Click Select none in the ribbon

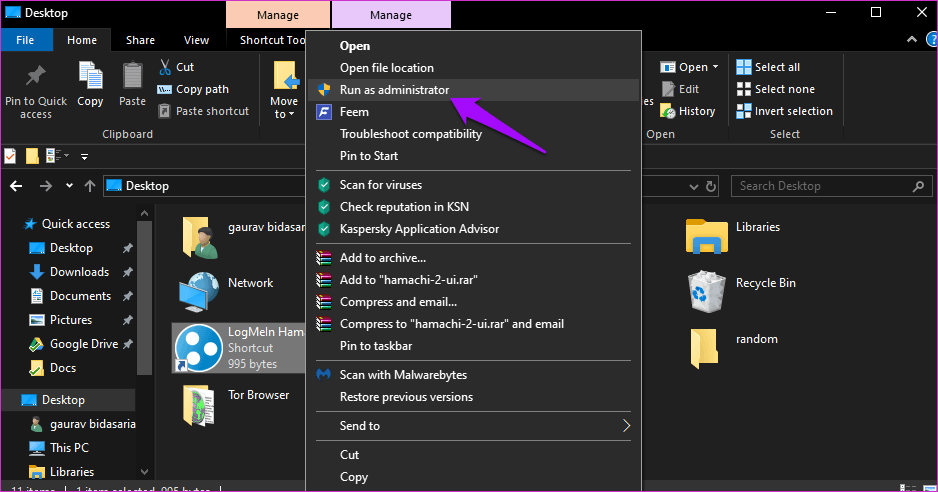[x=775, y=89]
